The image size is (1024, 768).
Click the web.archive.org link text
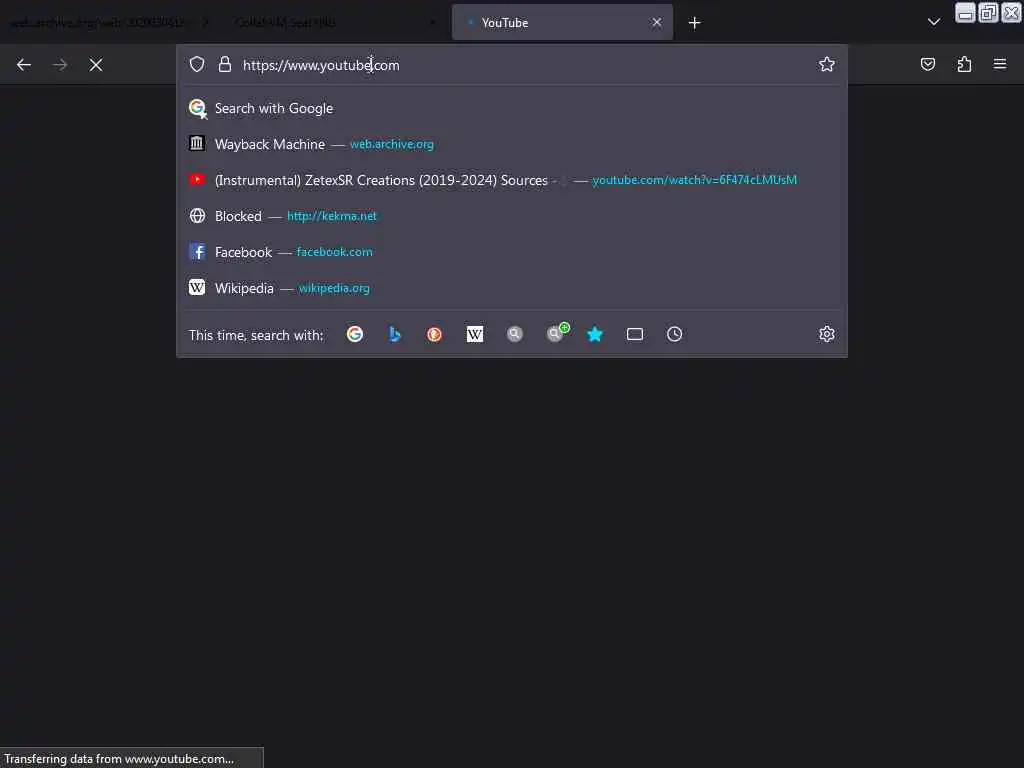[392, 144]
